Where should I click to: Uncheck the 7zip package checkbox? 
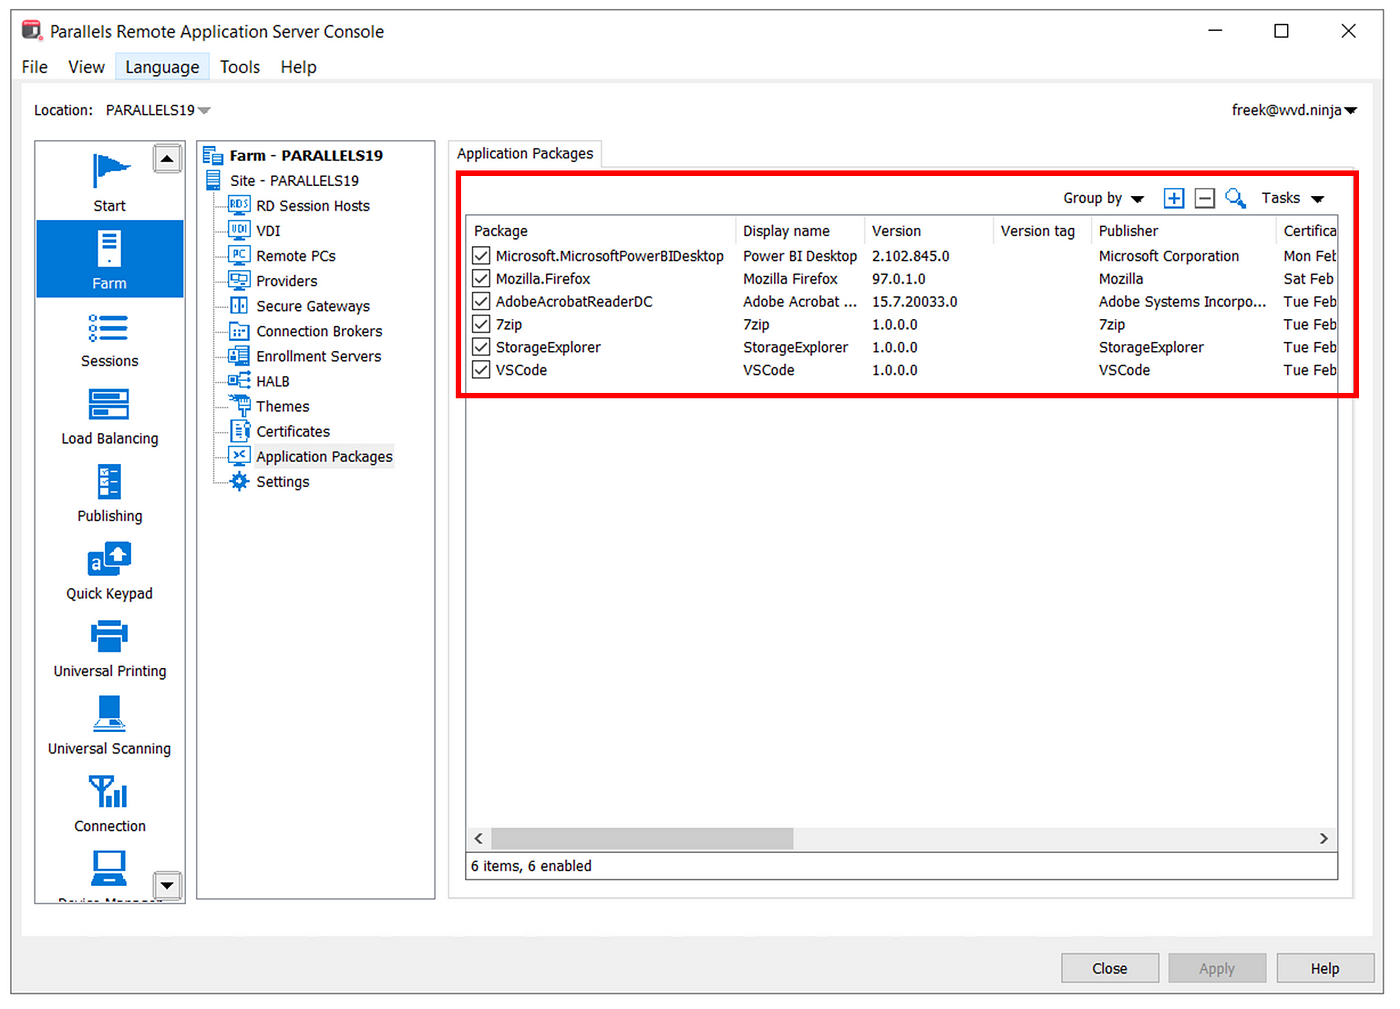(x=481, y=324)
